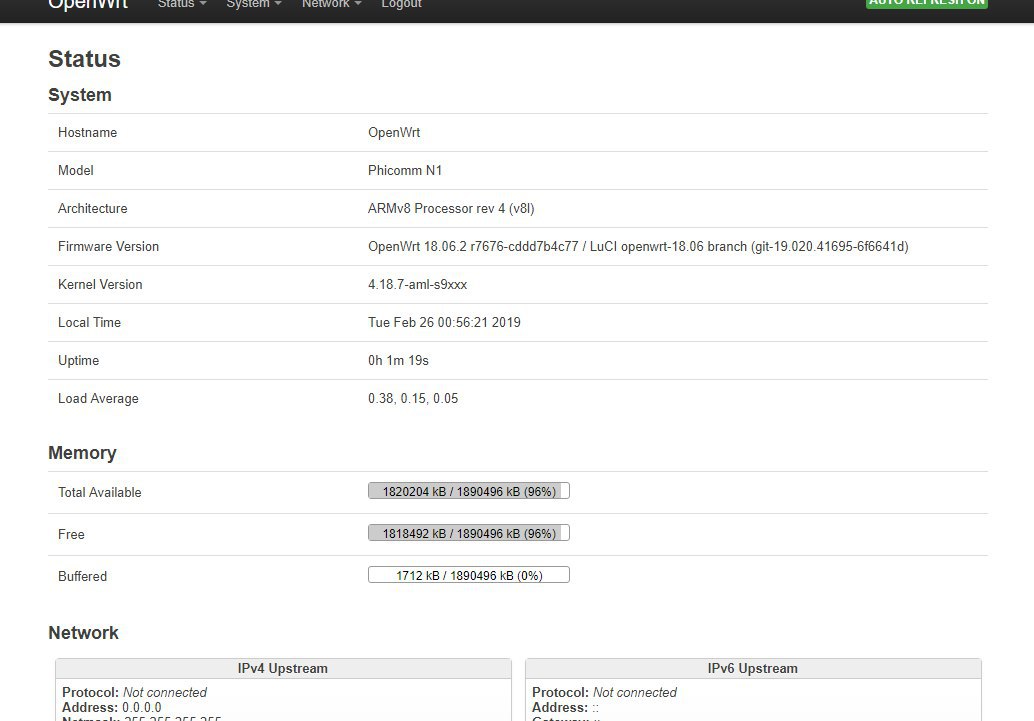
Task: Click the IPv4 Upstream panel header
Action: tap(283, 668)
